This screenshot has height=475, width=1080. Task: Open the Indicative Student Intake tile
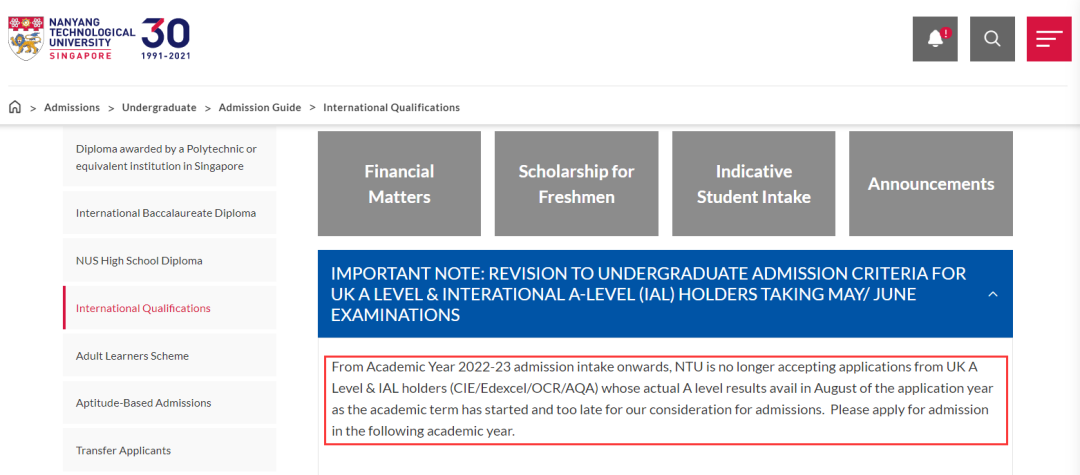coord(754,184)
